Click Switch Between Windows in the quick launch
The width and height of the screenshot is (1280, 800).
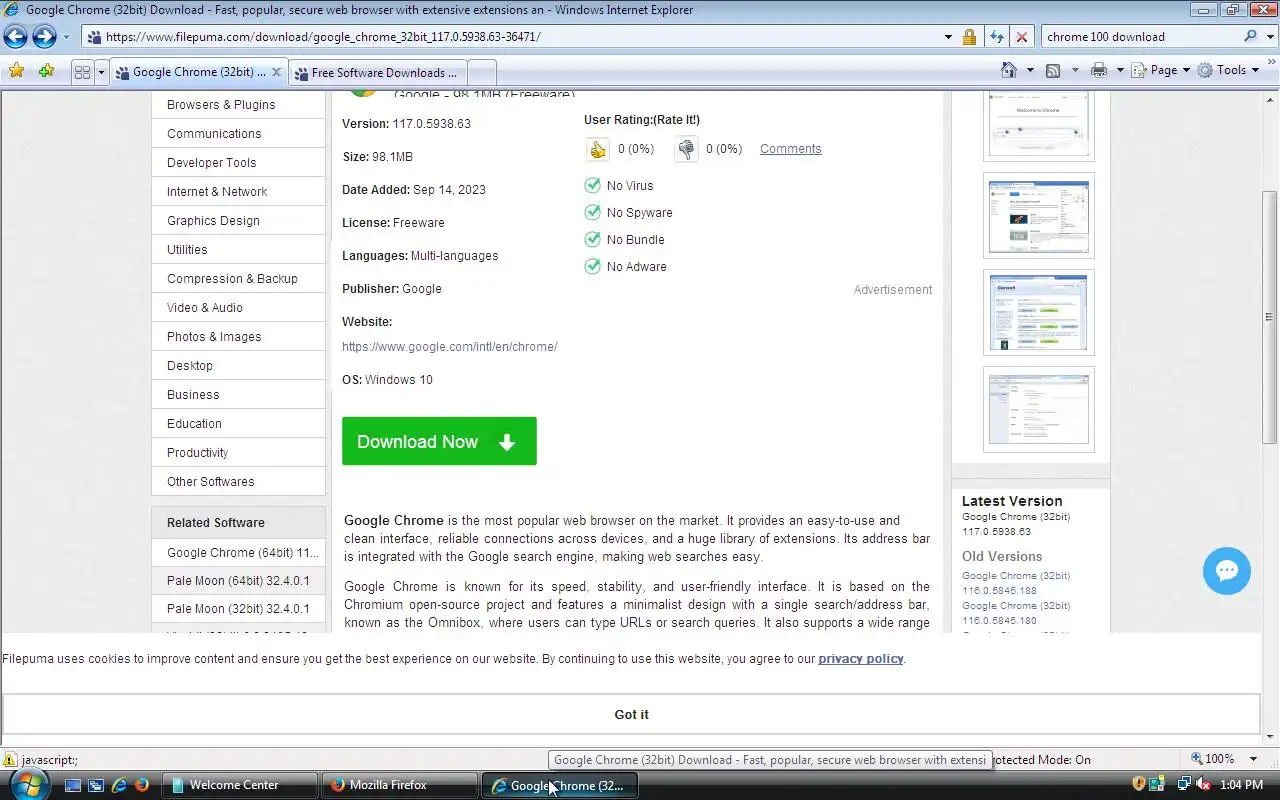pyautogui.click(x=96, y=785)
